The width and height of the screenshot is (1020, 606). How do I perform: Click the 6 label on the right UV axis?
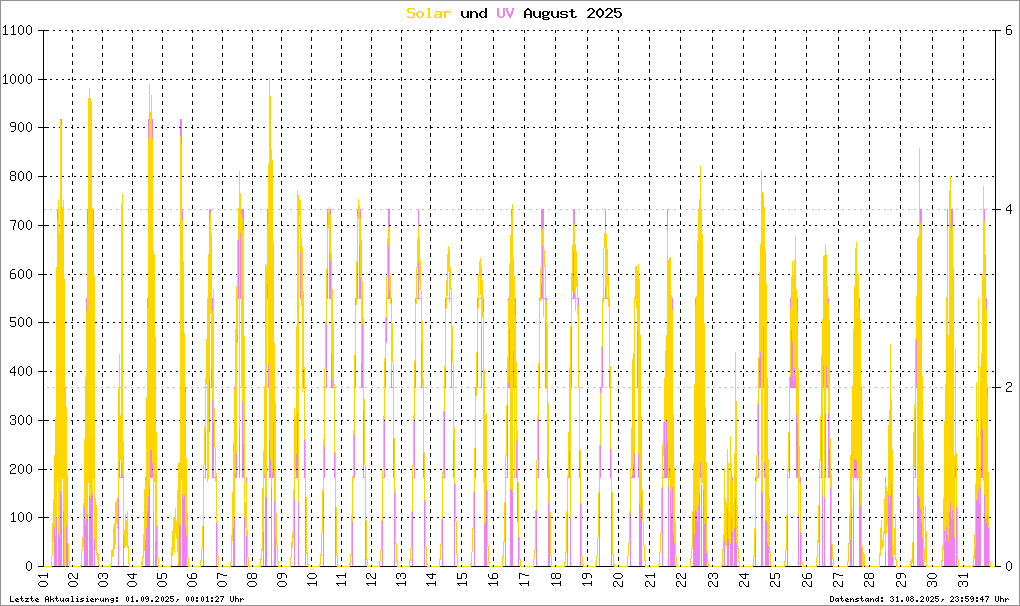coord(1009,31)
